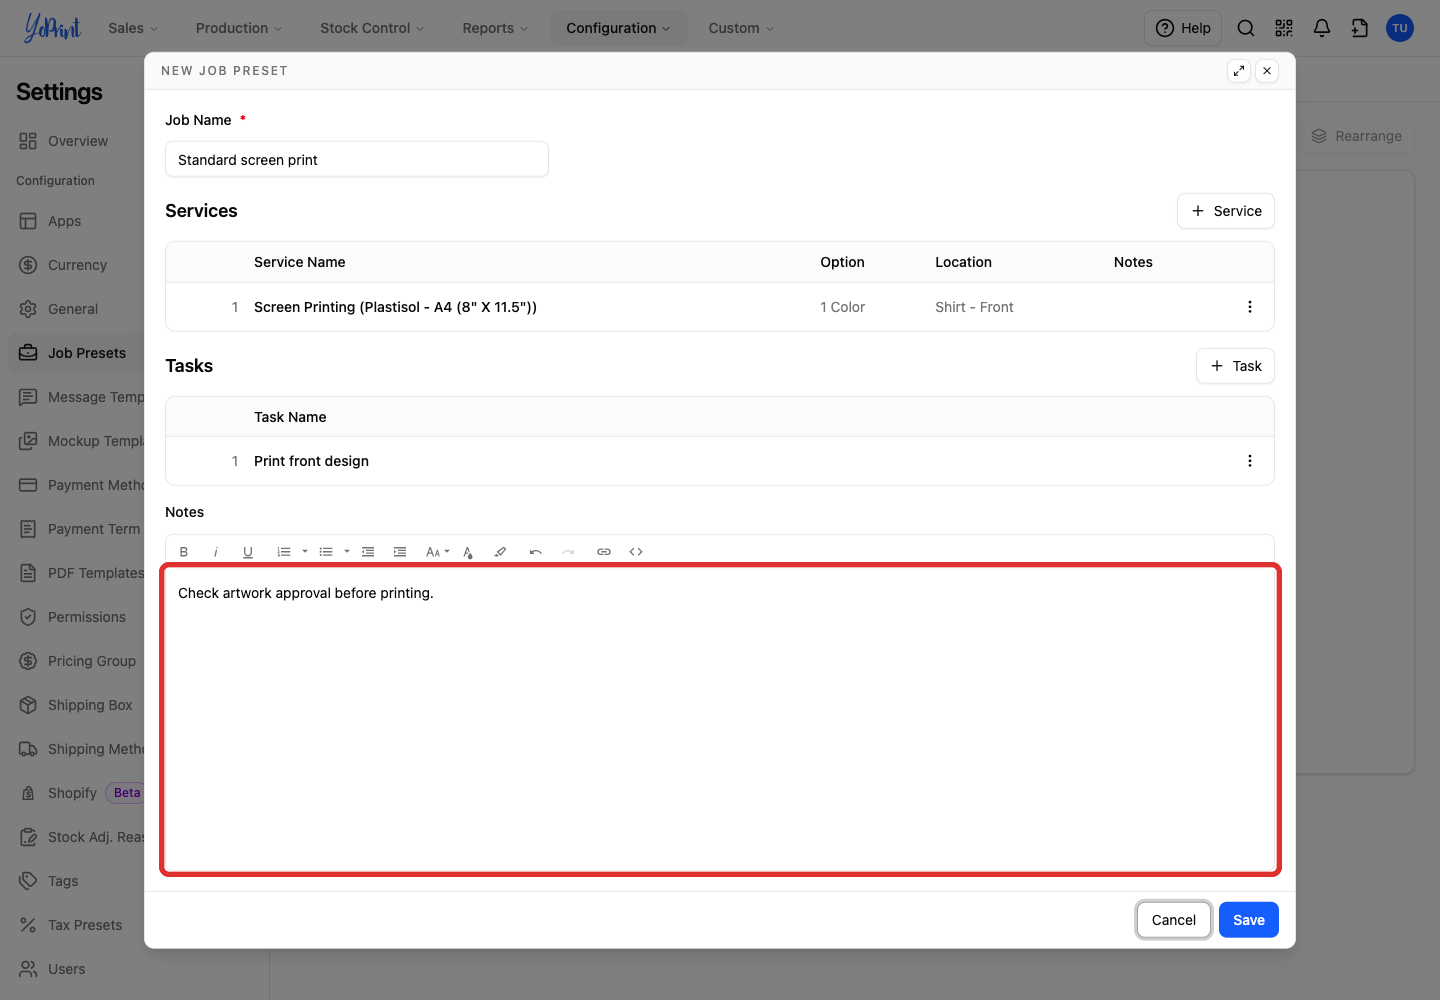
Task: Open numbered list style dropdown arrow
Action: click(305, 552)
